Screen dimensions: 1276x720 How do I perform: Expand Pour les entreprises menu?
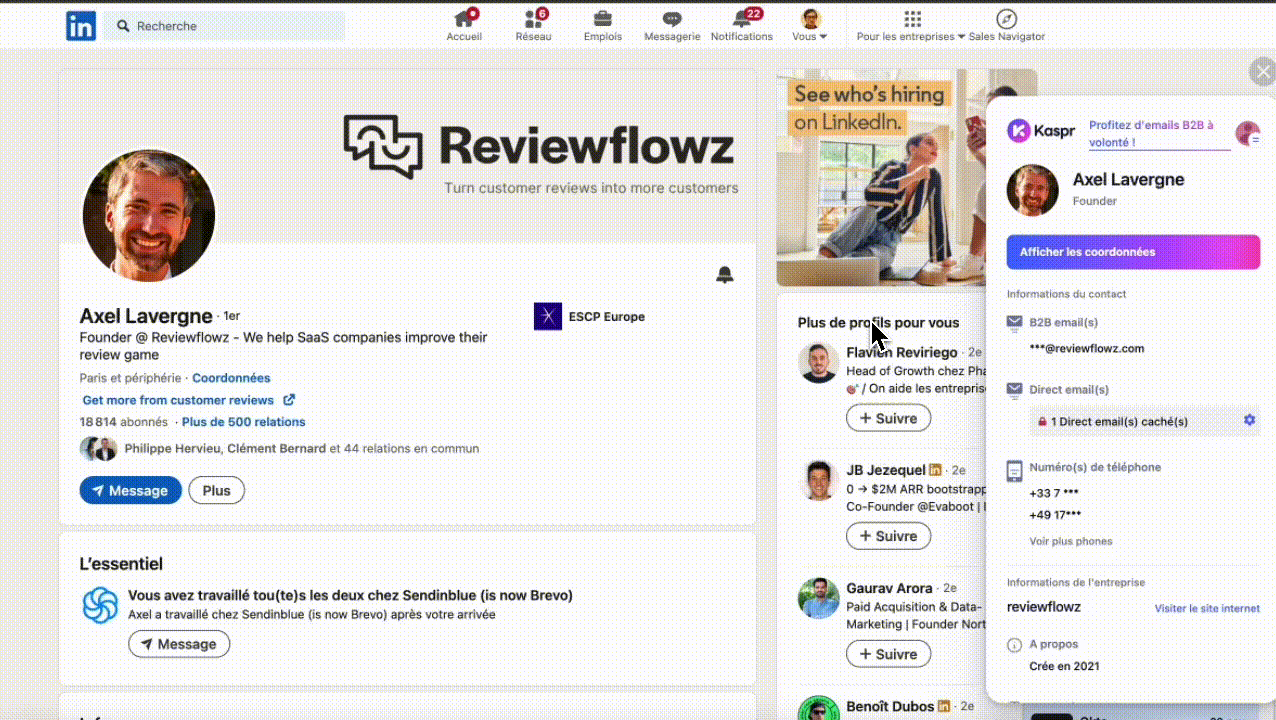click(x=911, y=26)
